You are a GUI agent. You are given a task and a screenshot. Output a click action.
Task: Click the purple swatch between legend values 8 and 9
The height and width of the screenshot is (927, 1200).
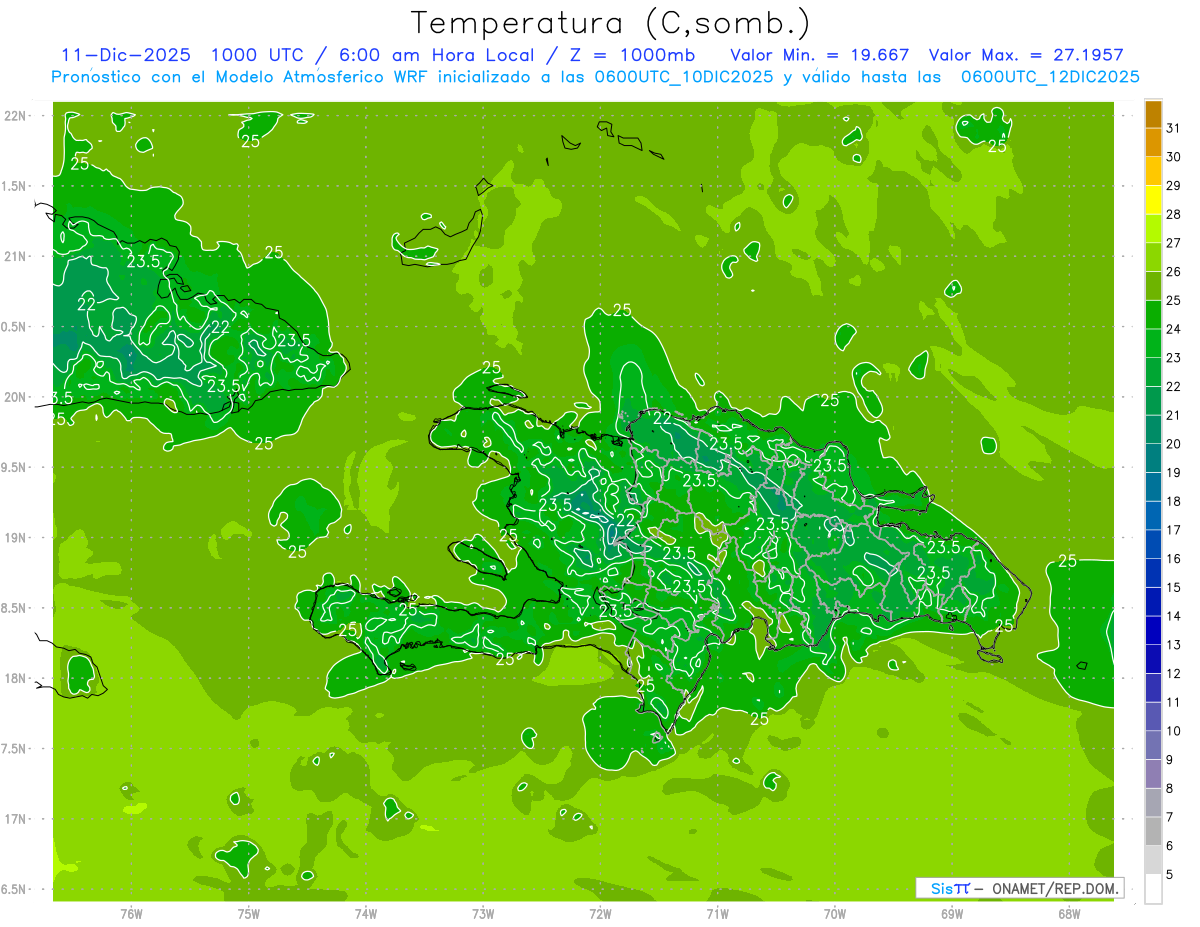(x=1153, y=774)
